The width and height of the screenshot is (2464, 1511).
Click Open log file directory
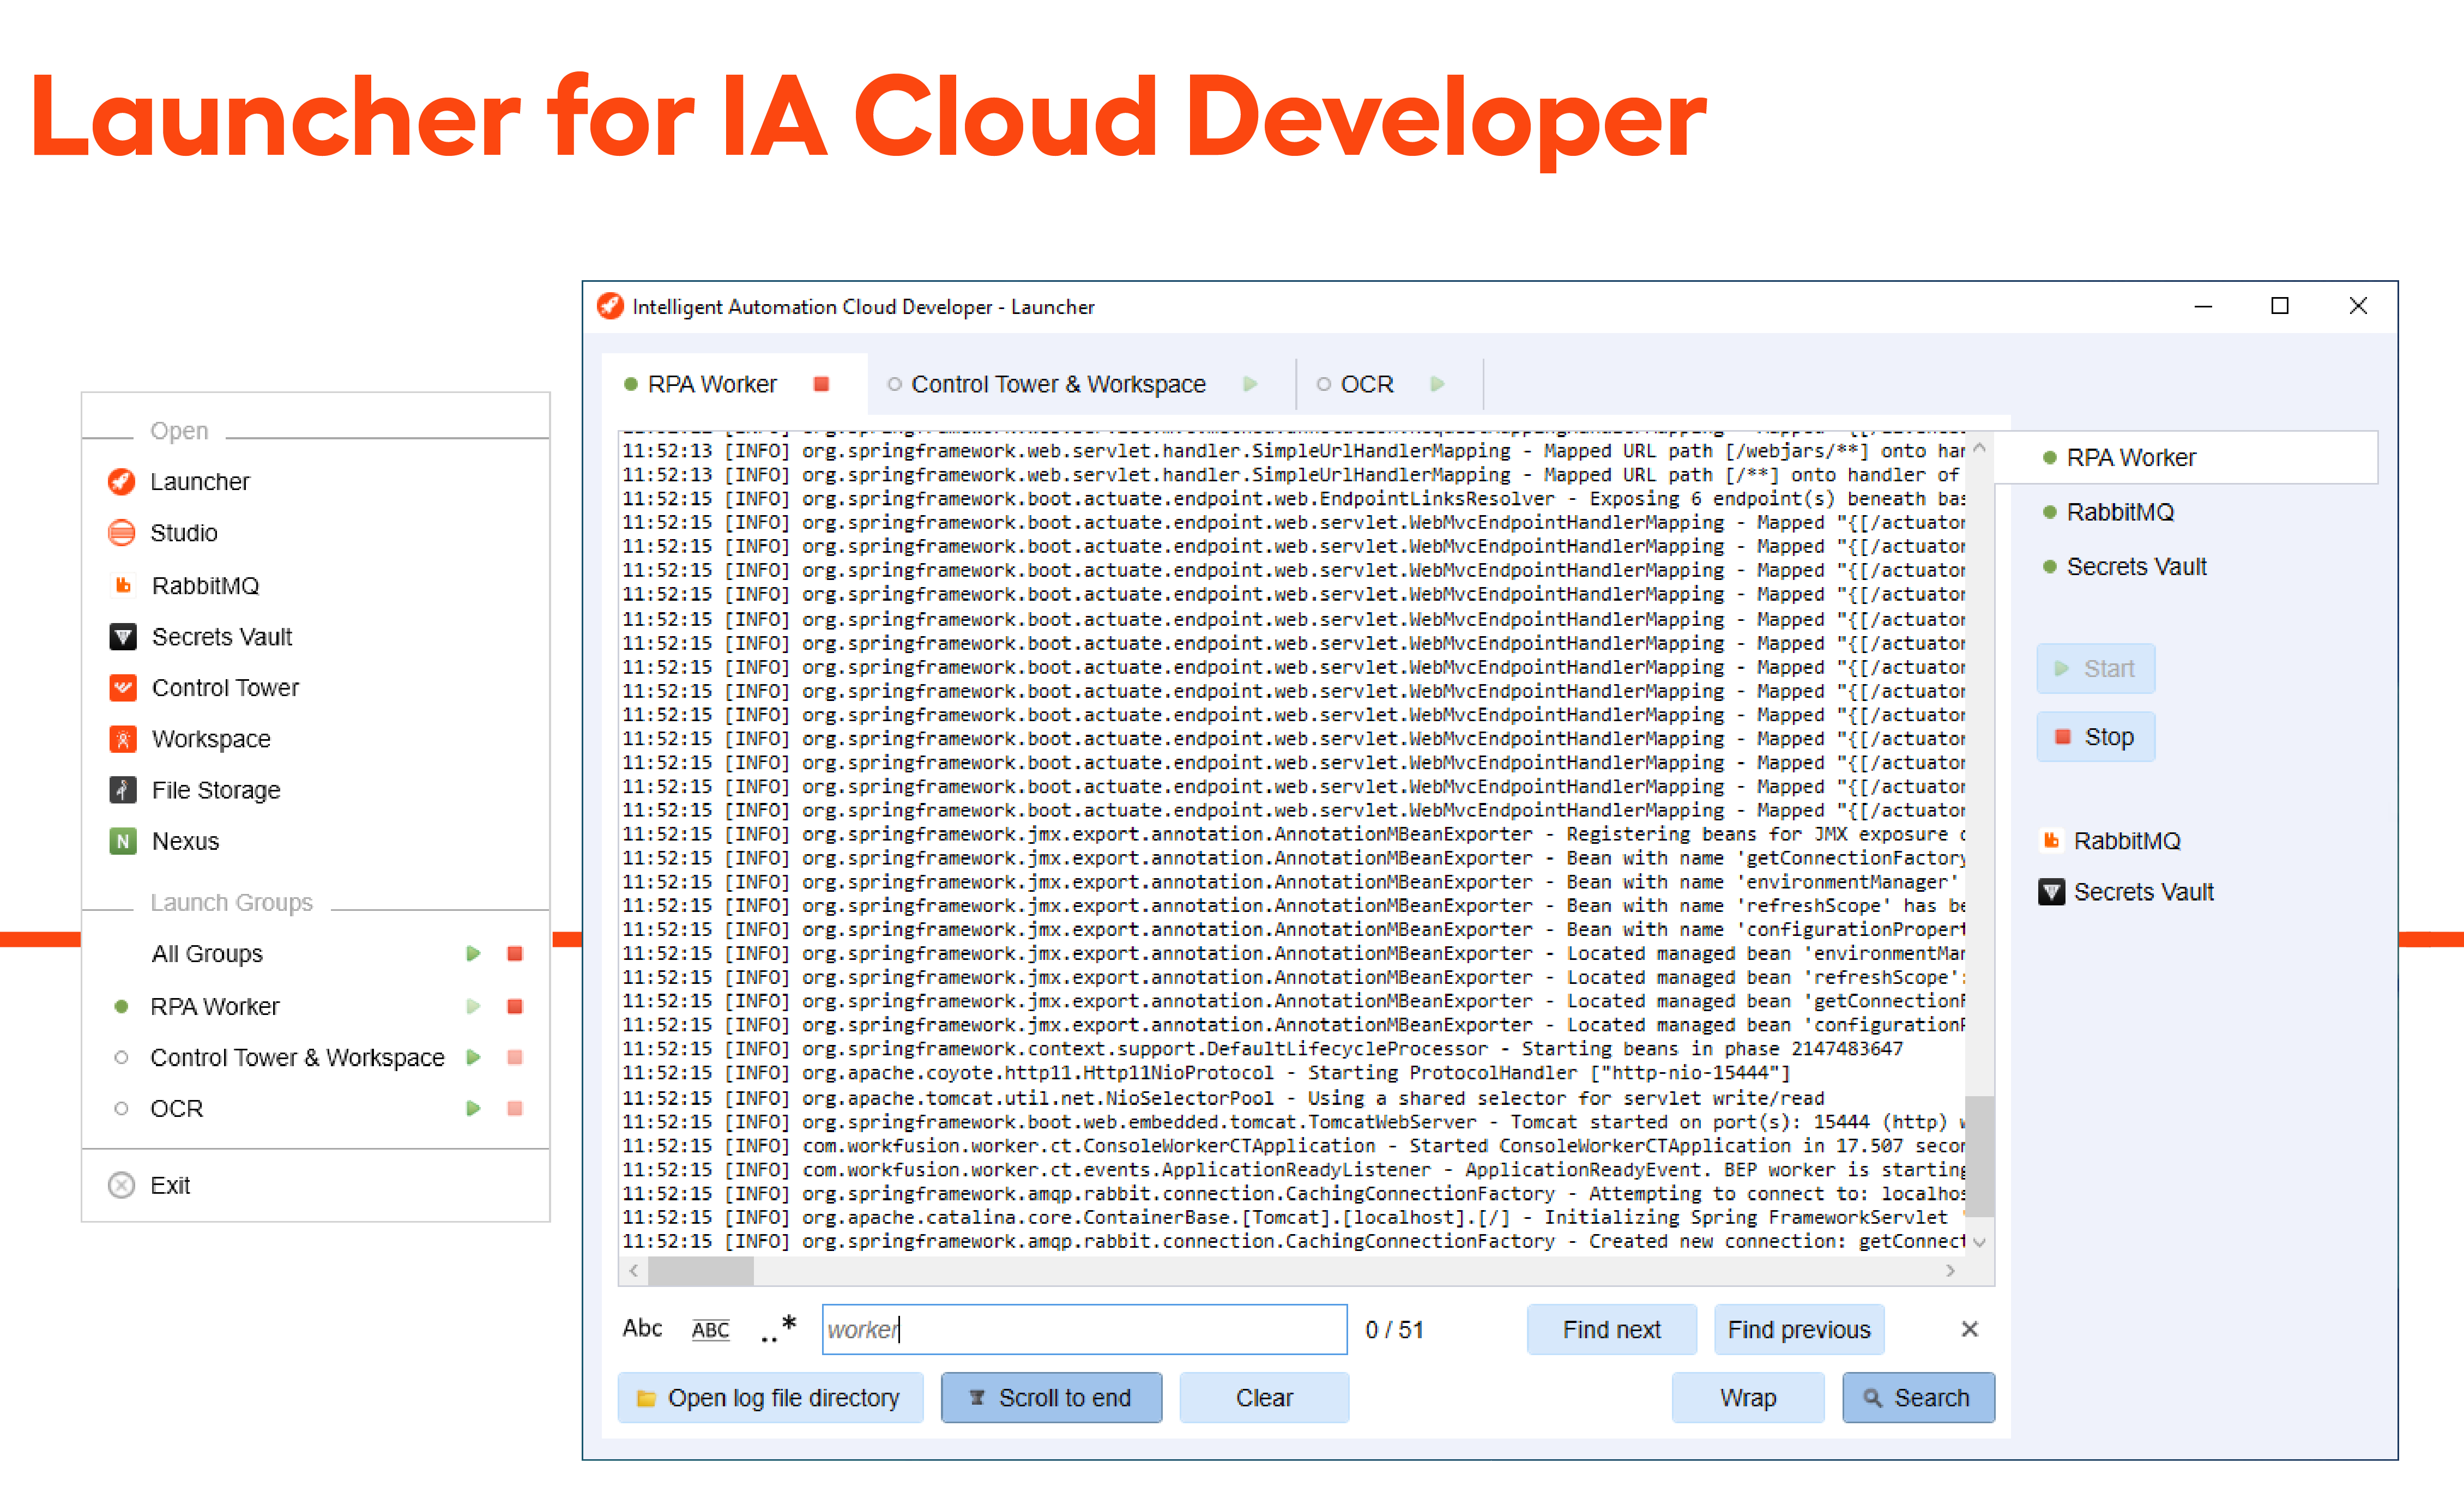(x=770, y=1397)
